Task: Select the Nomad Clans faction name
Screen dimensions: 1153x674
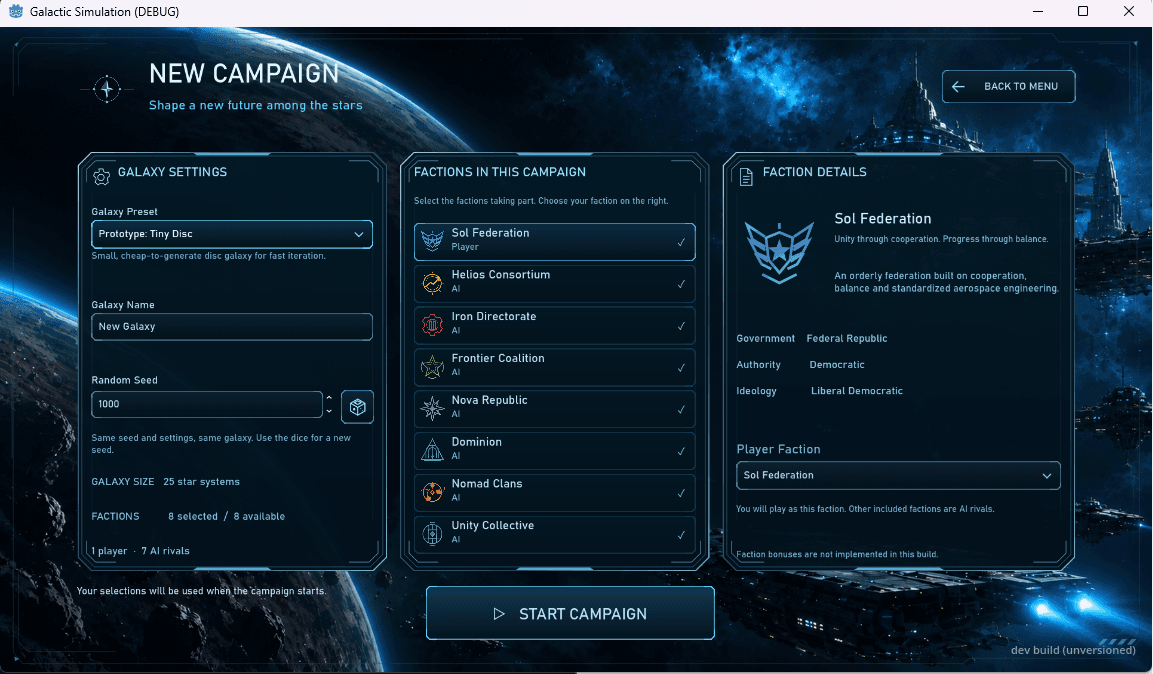Action: tap(487, 484)
